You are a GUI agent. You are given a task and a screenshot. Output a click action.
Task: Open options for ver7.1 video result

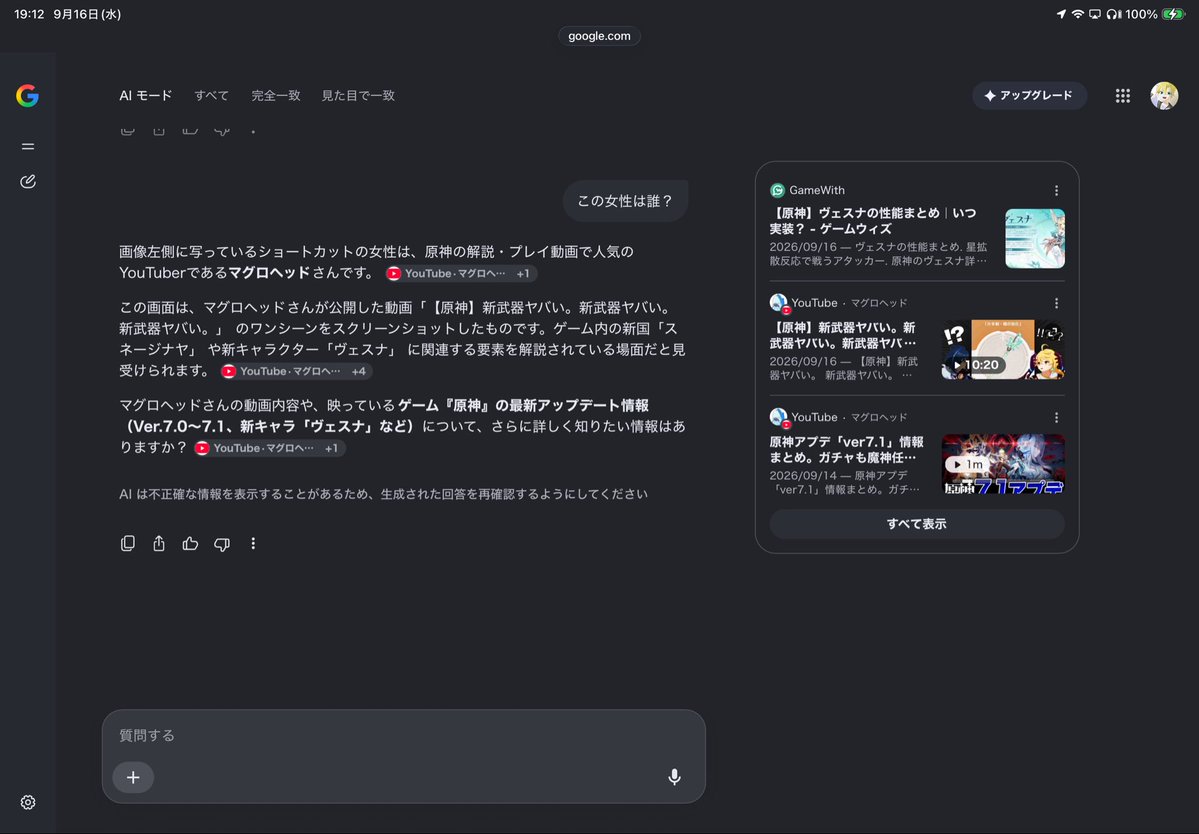pos(1056,417)
